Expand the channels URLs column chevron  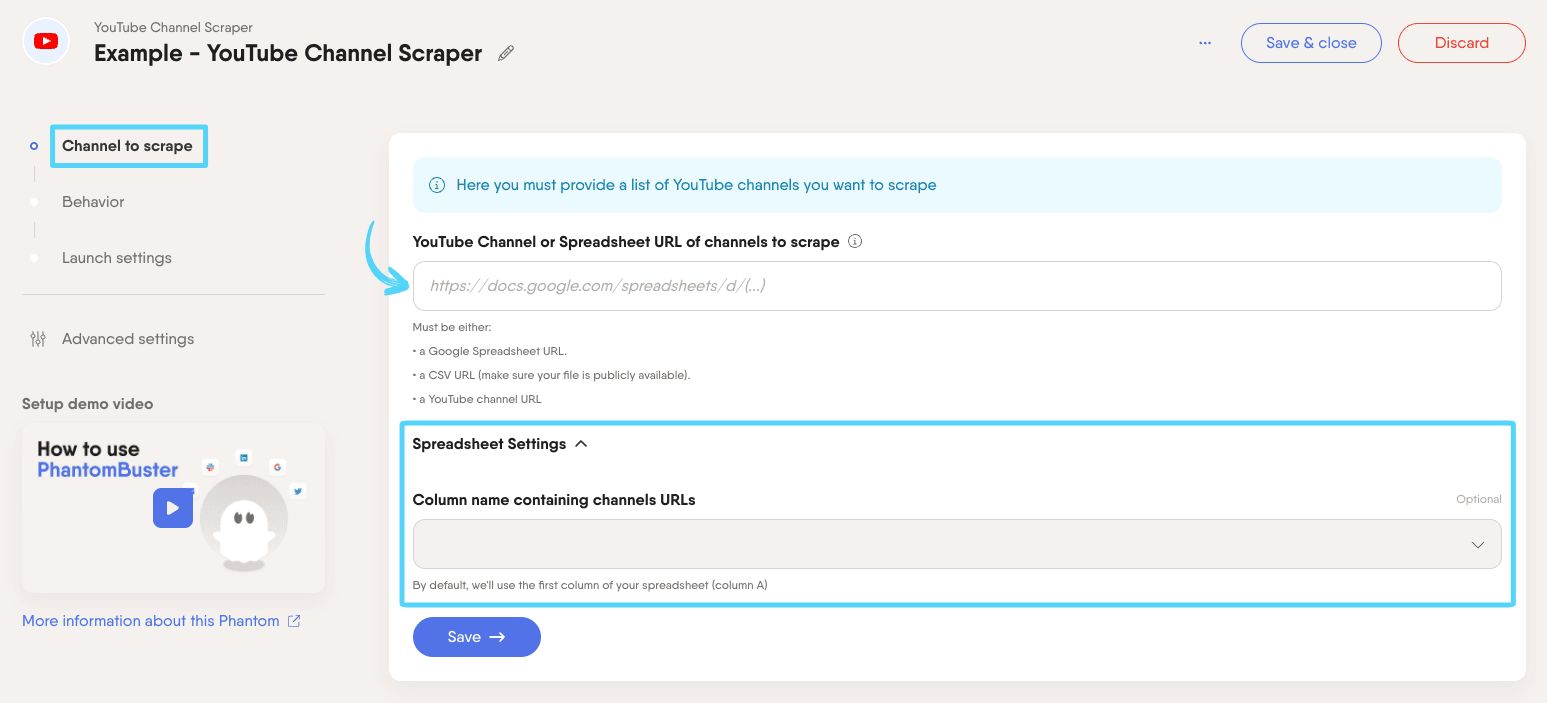pyautogui.click(x=1477, y=544)
